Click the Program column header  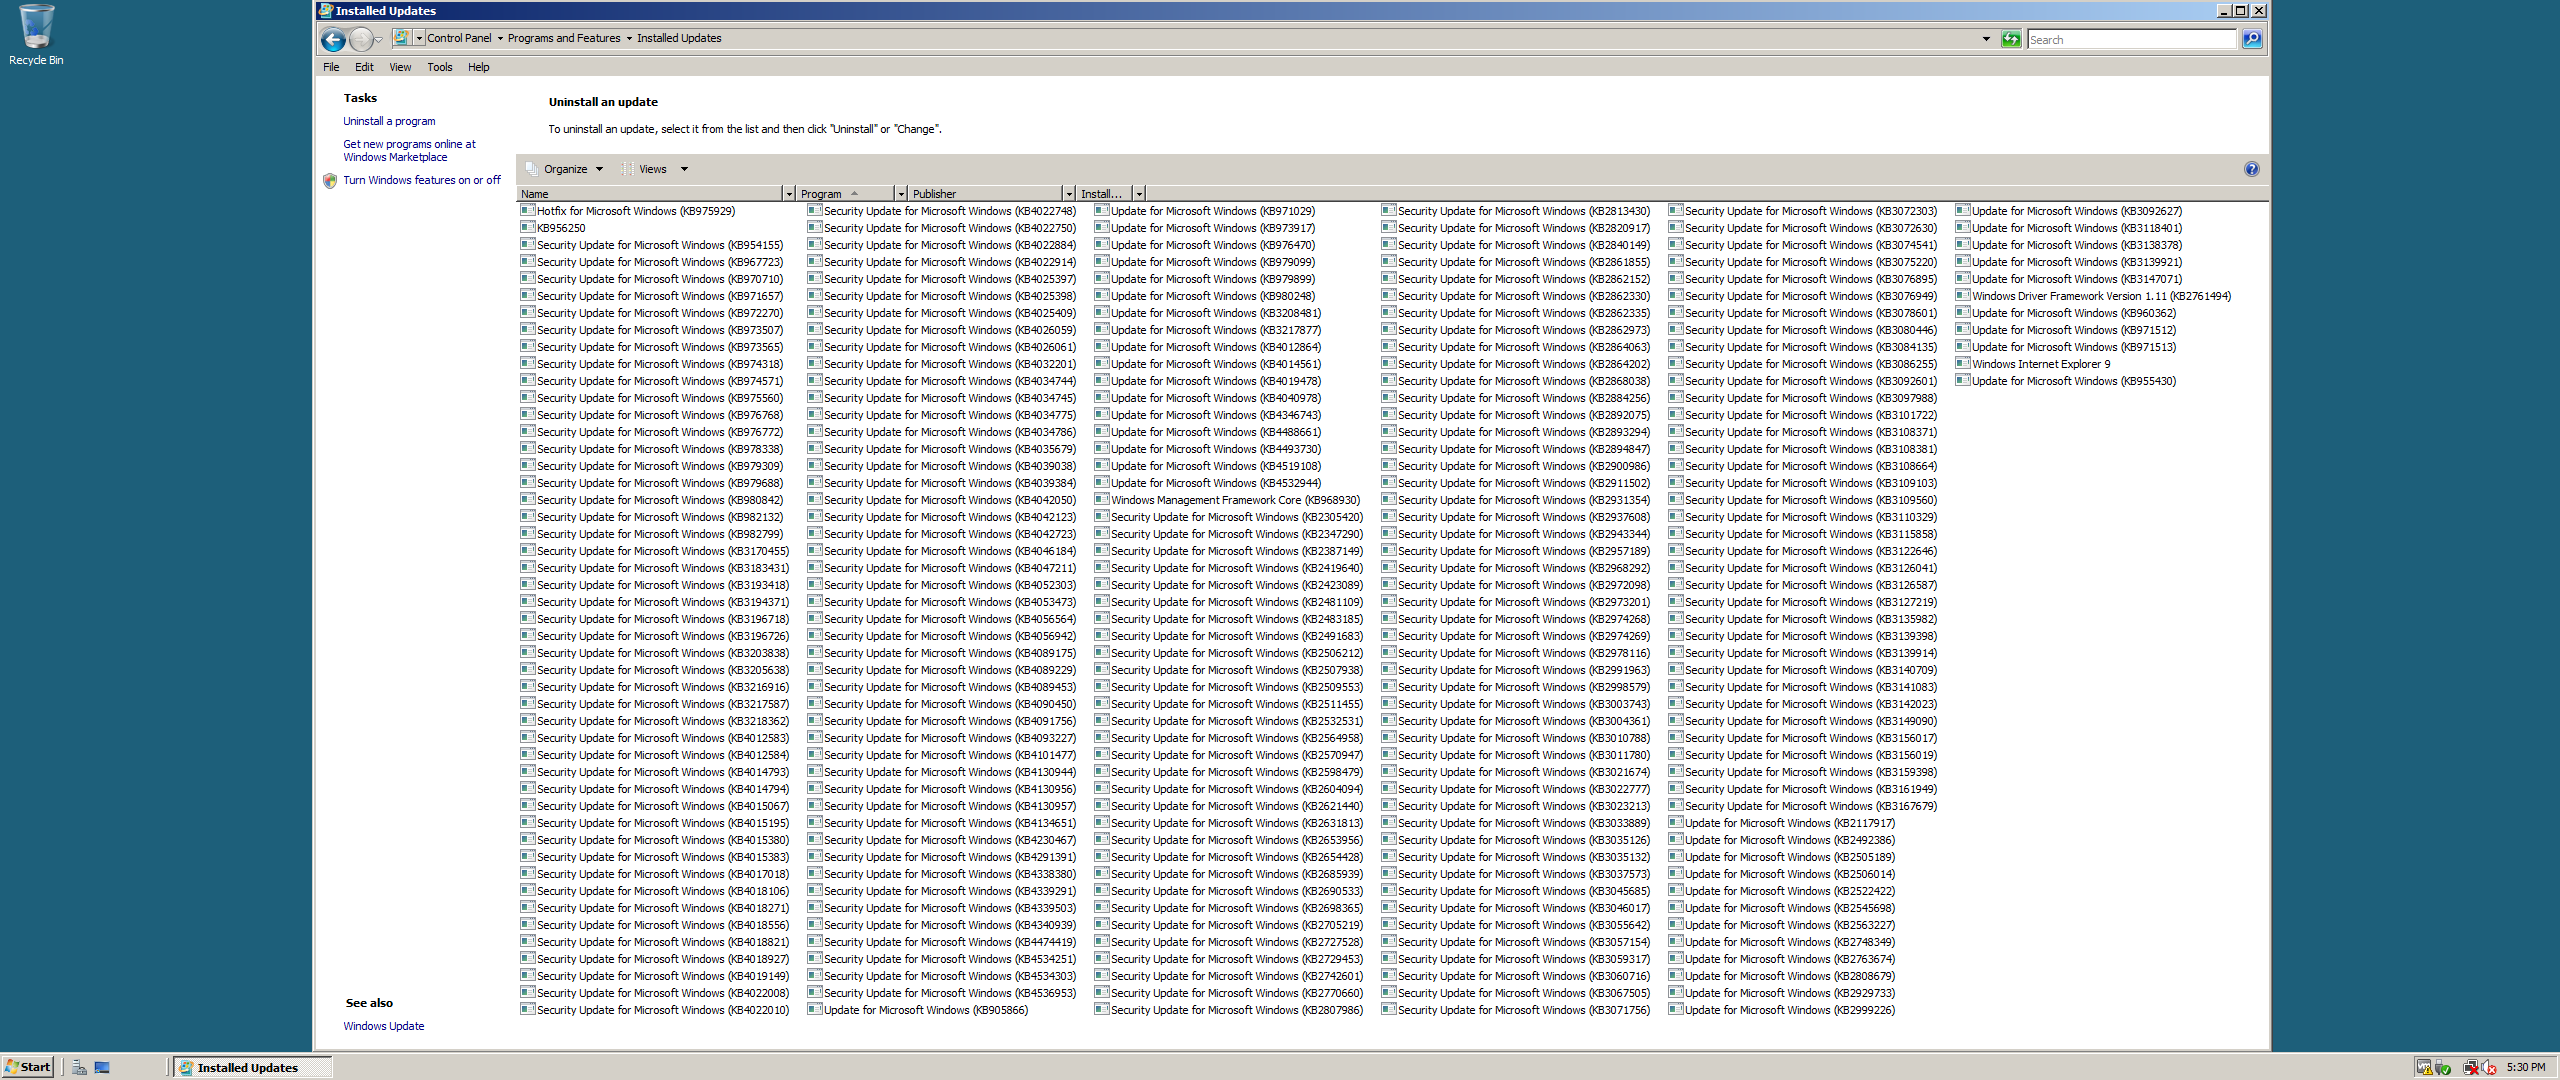coord(845,194)
